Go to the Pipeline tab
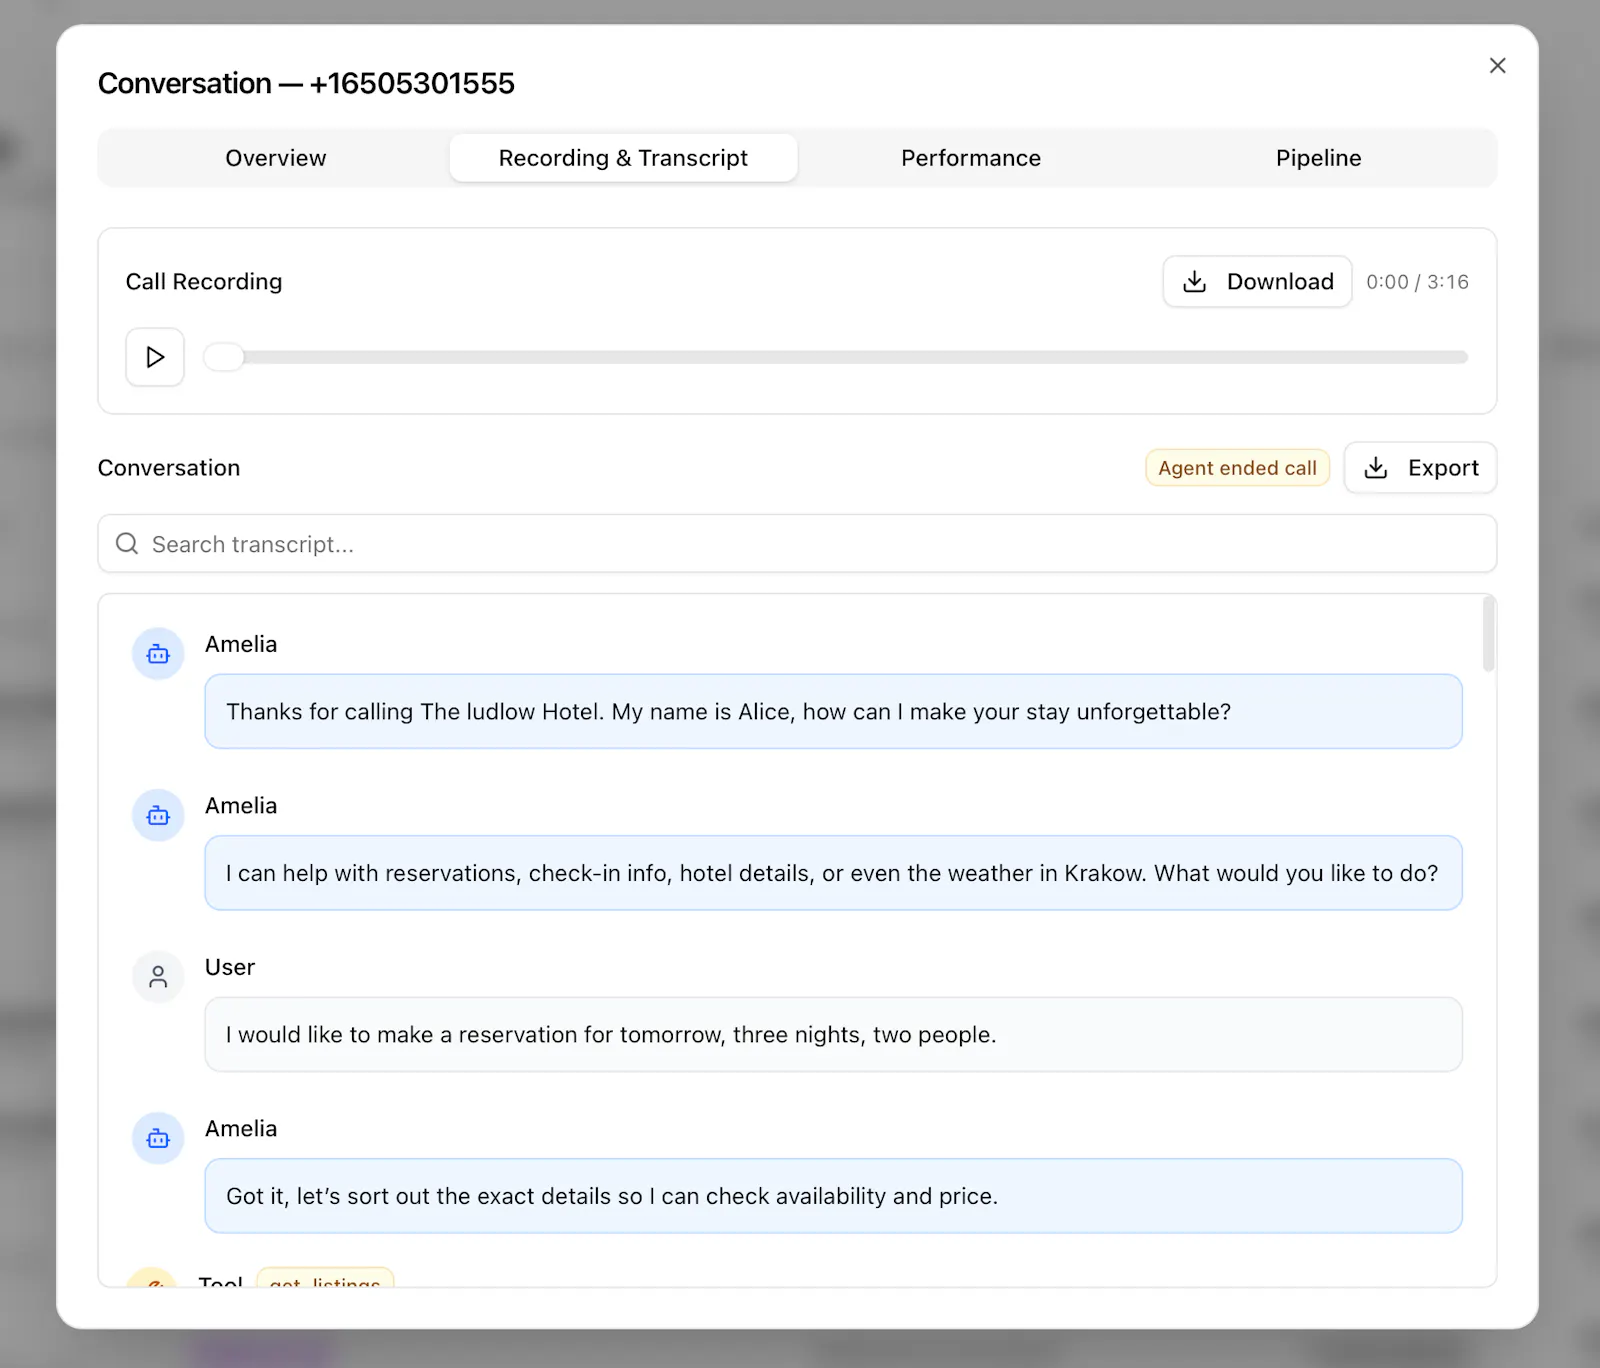 [1318, 158]
